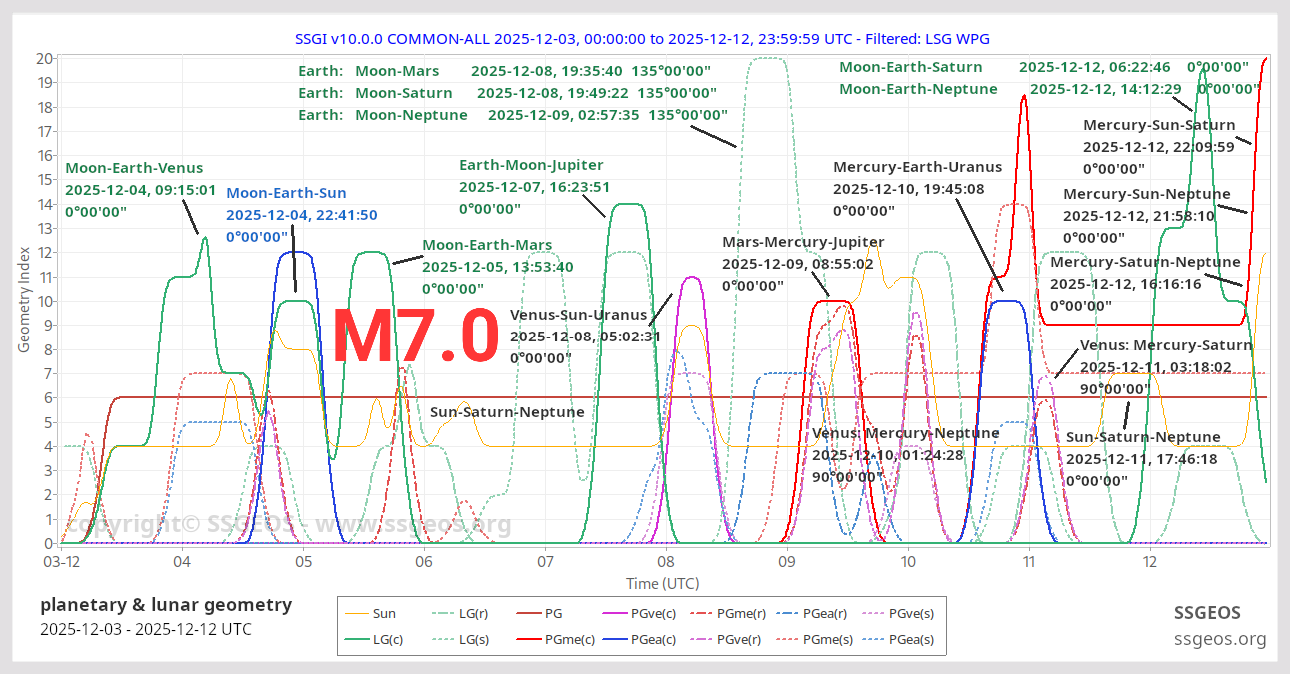Hide the LG(c) series via its legend entry
Image resolution: width=1290 pixels, height=674 pixels.
point(390,639)
